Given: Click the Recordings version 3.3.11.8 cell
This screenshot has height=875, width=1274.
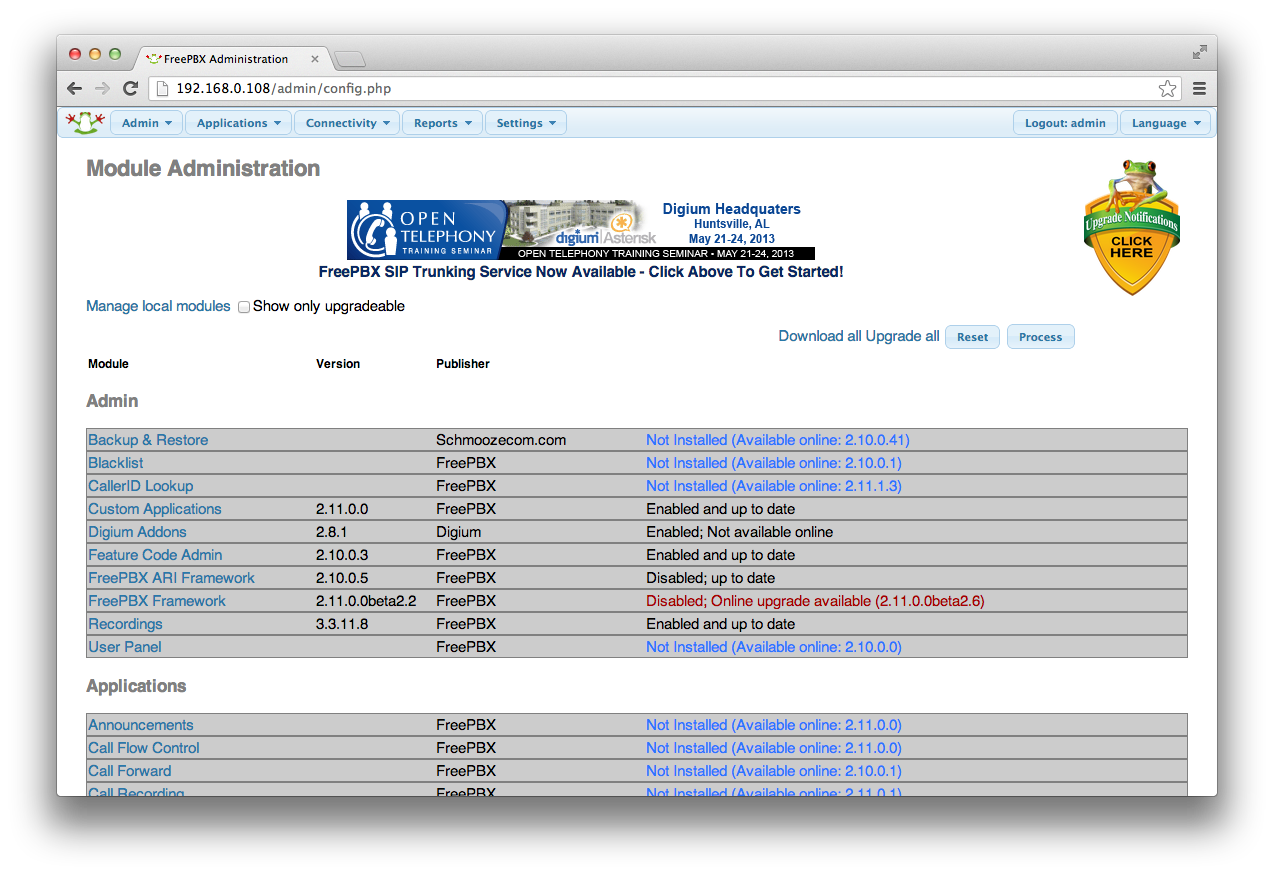Looking at the screenshot, I should (342, 624).
